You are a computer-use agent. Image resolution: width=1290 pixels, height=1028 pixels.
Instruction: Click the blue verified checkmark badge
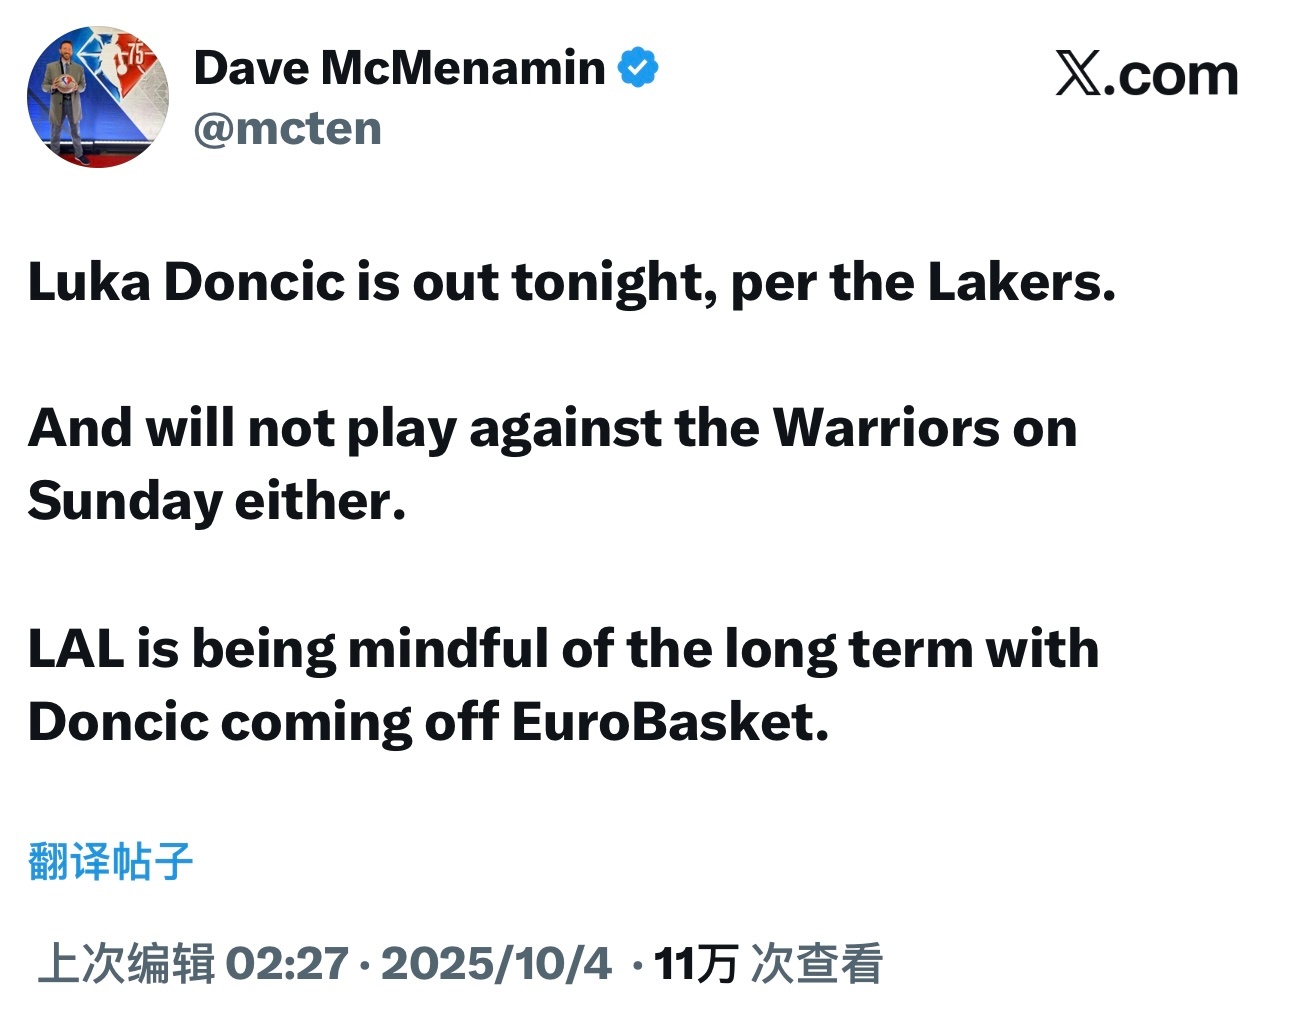[638, 68]
